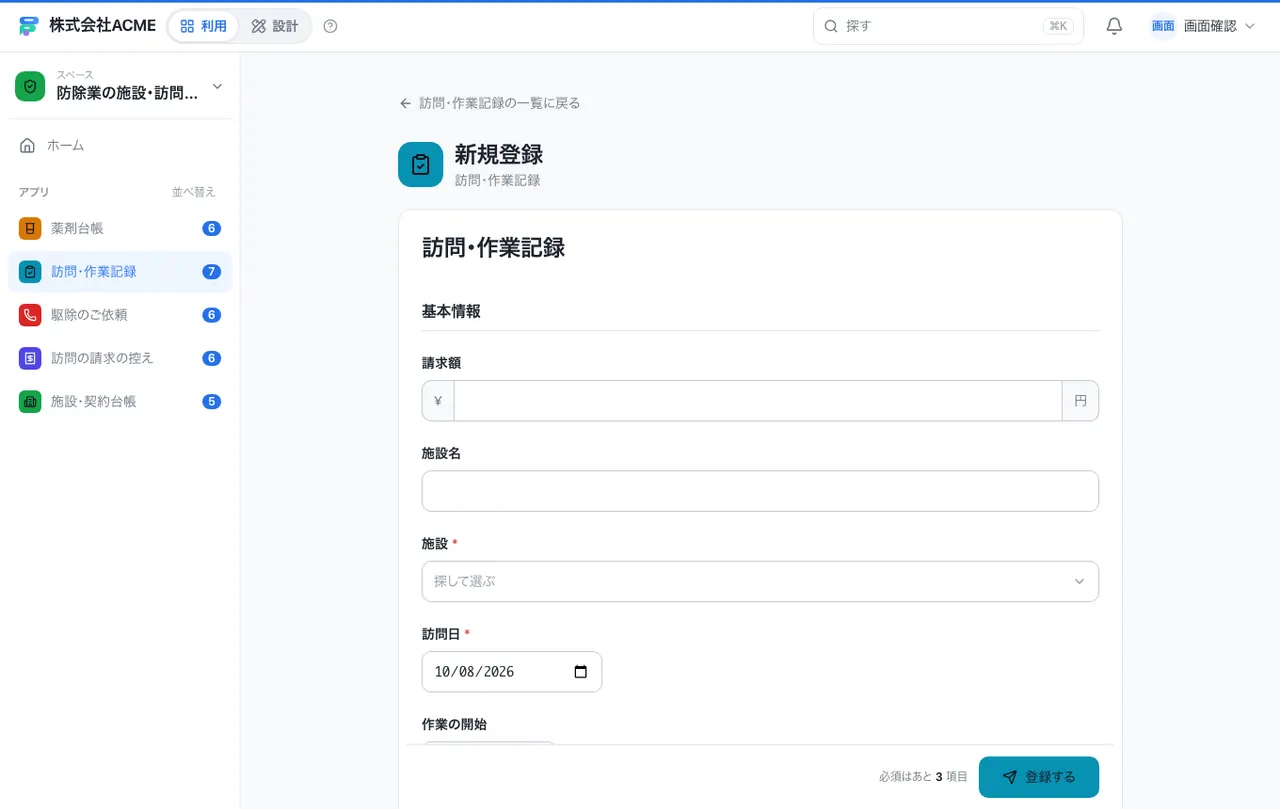Click the 7 badge on 訪問・作業記録
This screenshot has width=1280, height=809.
click(x=211, y=271)
